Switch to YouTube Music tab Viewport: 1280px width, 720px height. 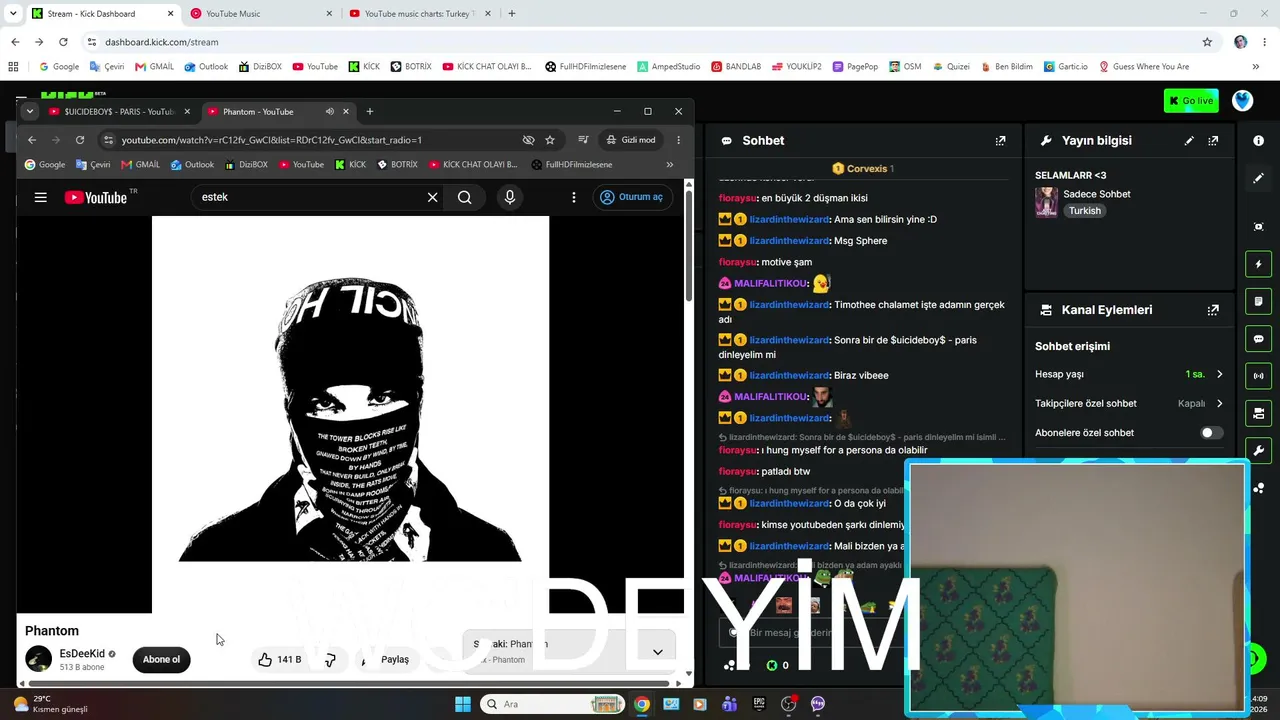pos(261,14)
